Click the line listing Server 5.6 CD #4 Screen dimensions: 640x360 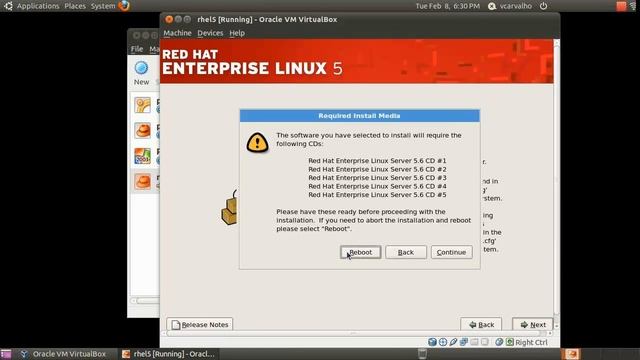click(x=377, y=187)
